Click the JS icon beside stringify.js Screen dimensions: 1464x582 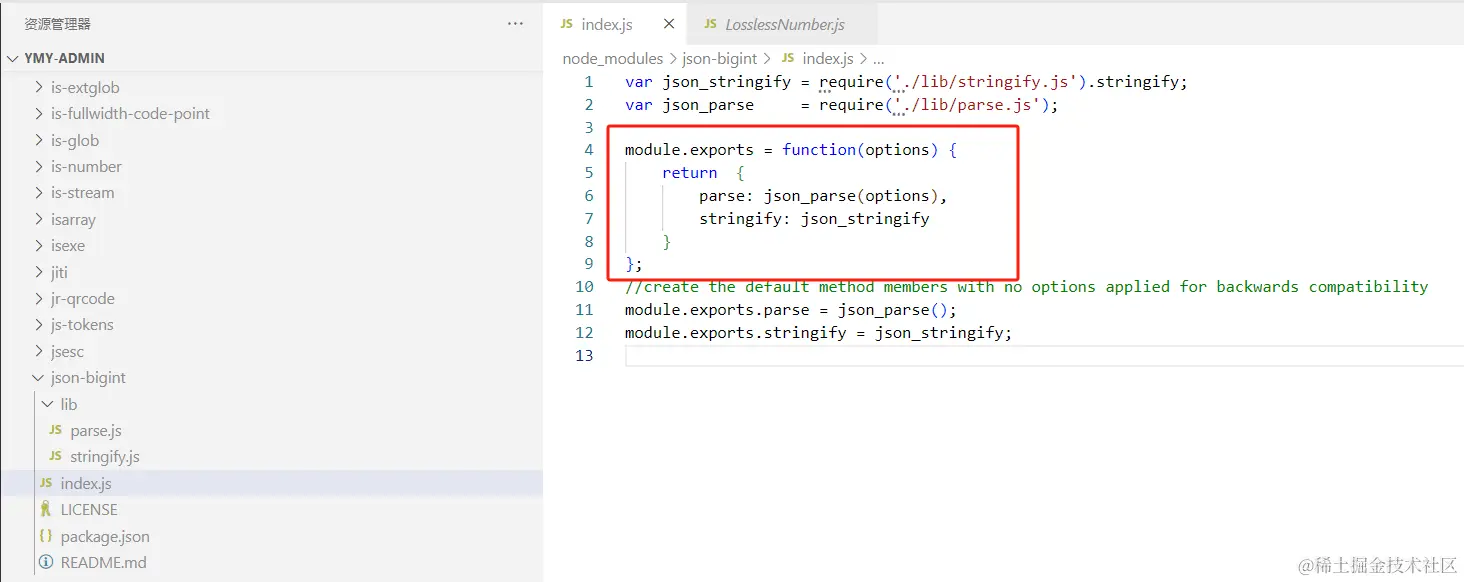[x=55, y=457]
